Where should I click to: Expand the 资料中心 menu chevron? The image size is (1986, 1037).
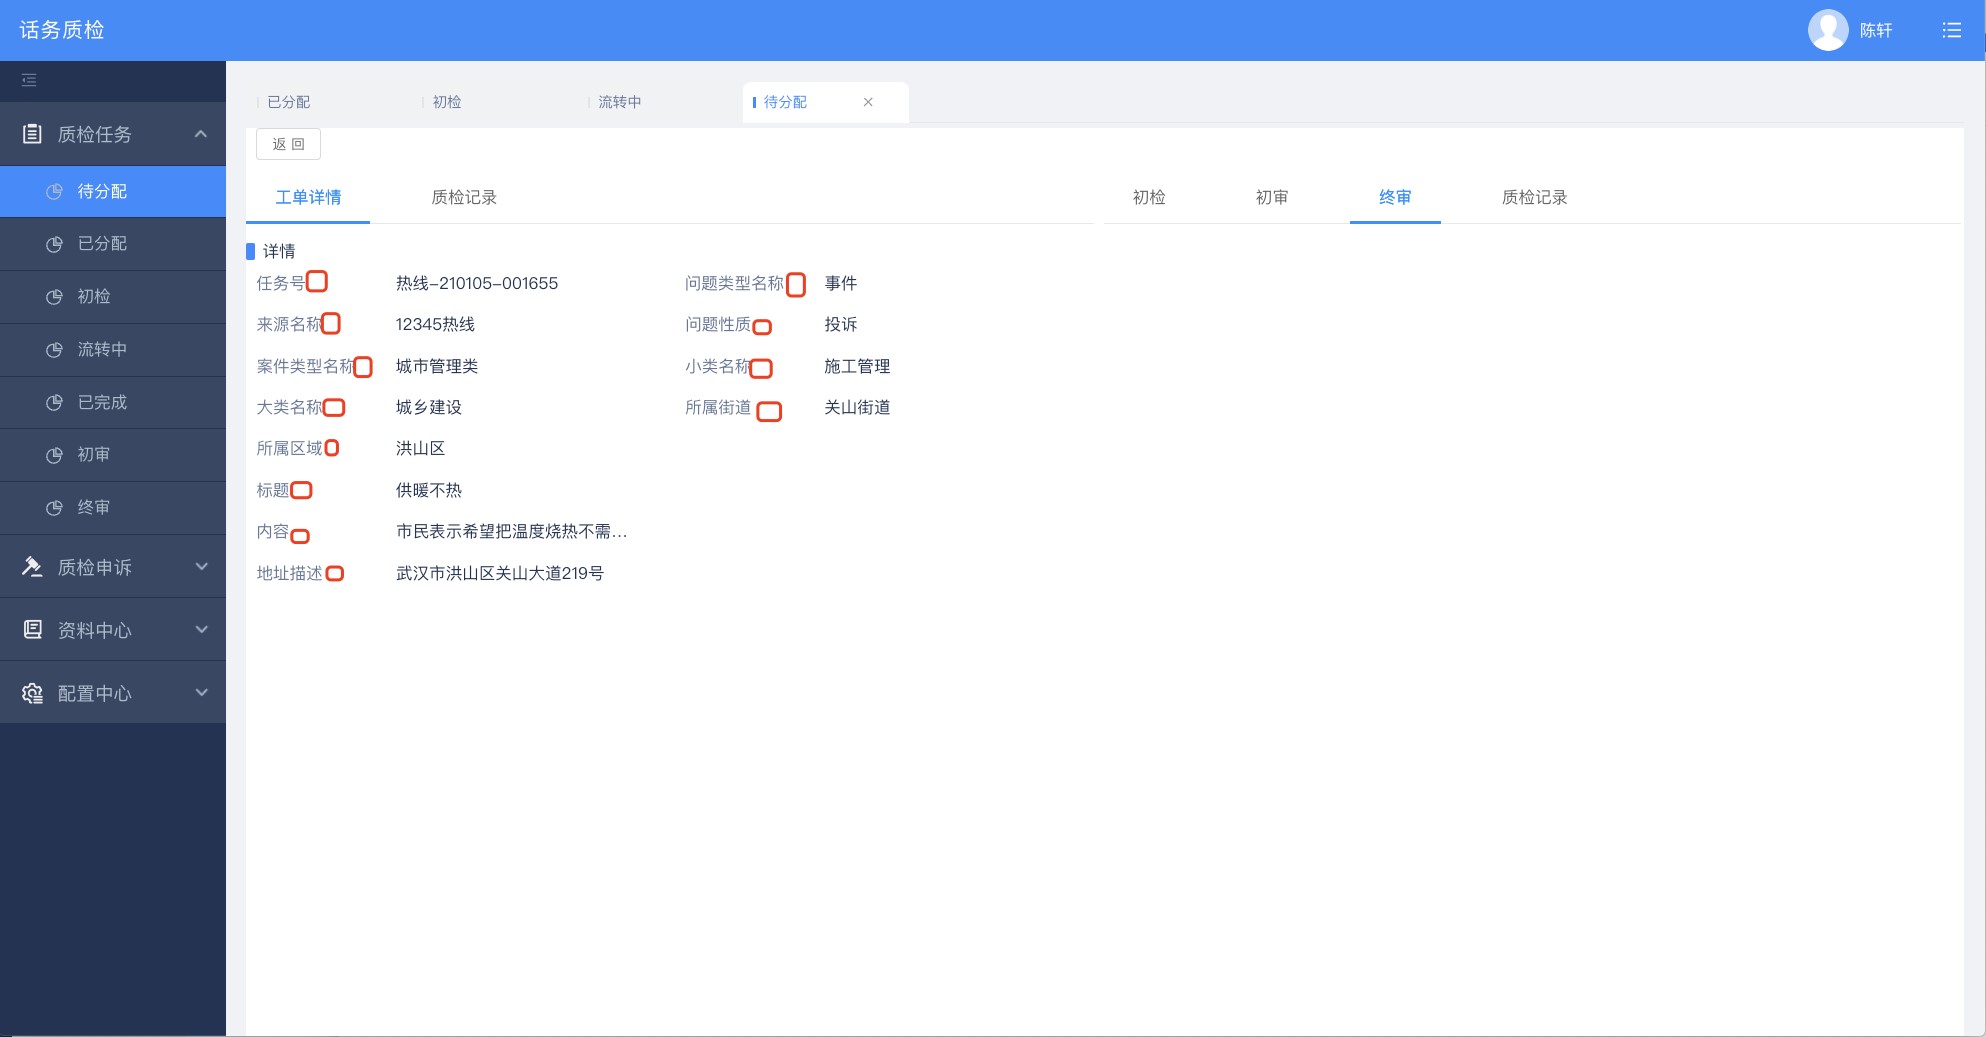[201, 630]
